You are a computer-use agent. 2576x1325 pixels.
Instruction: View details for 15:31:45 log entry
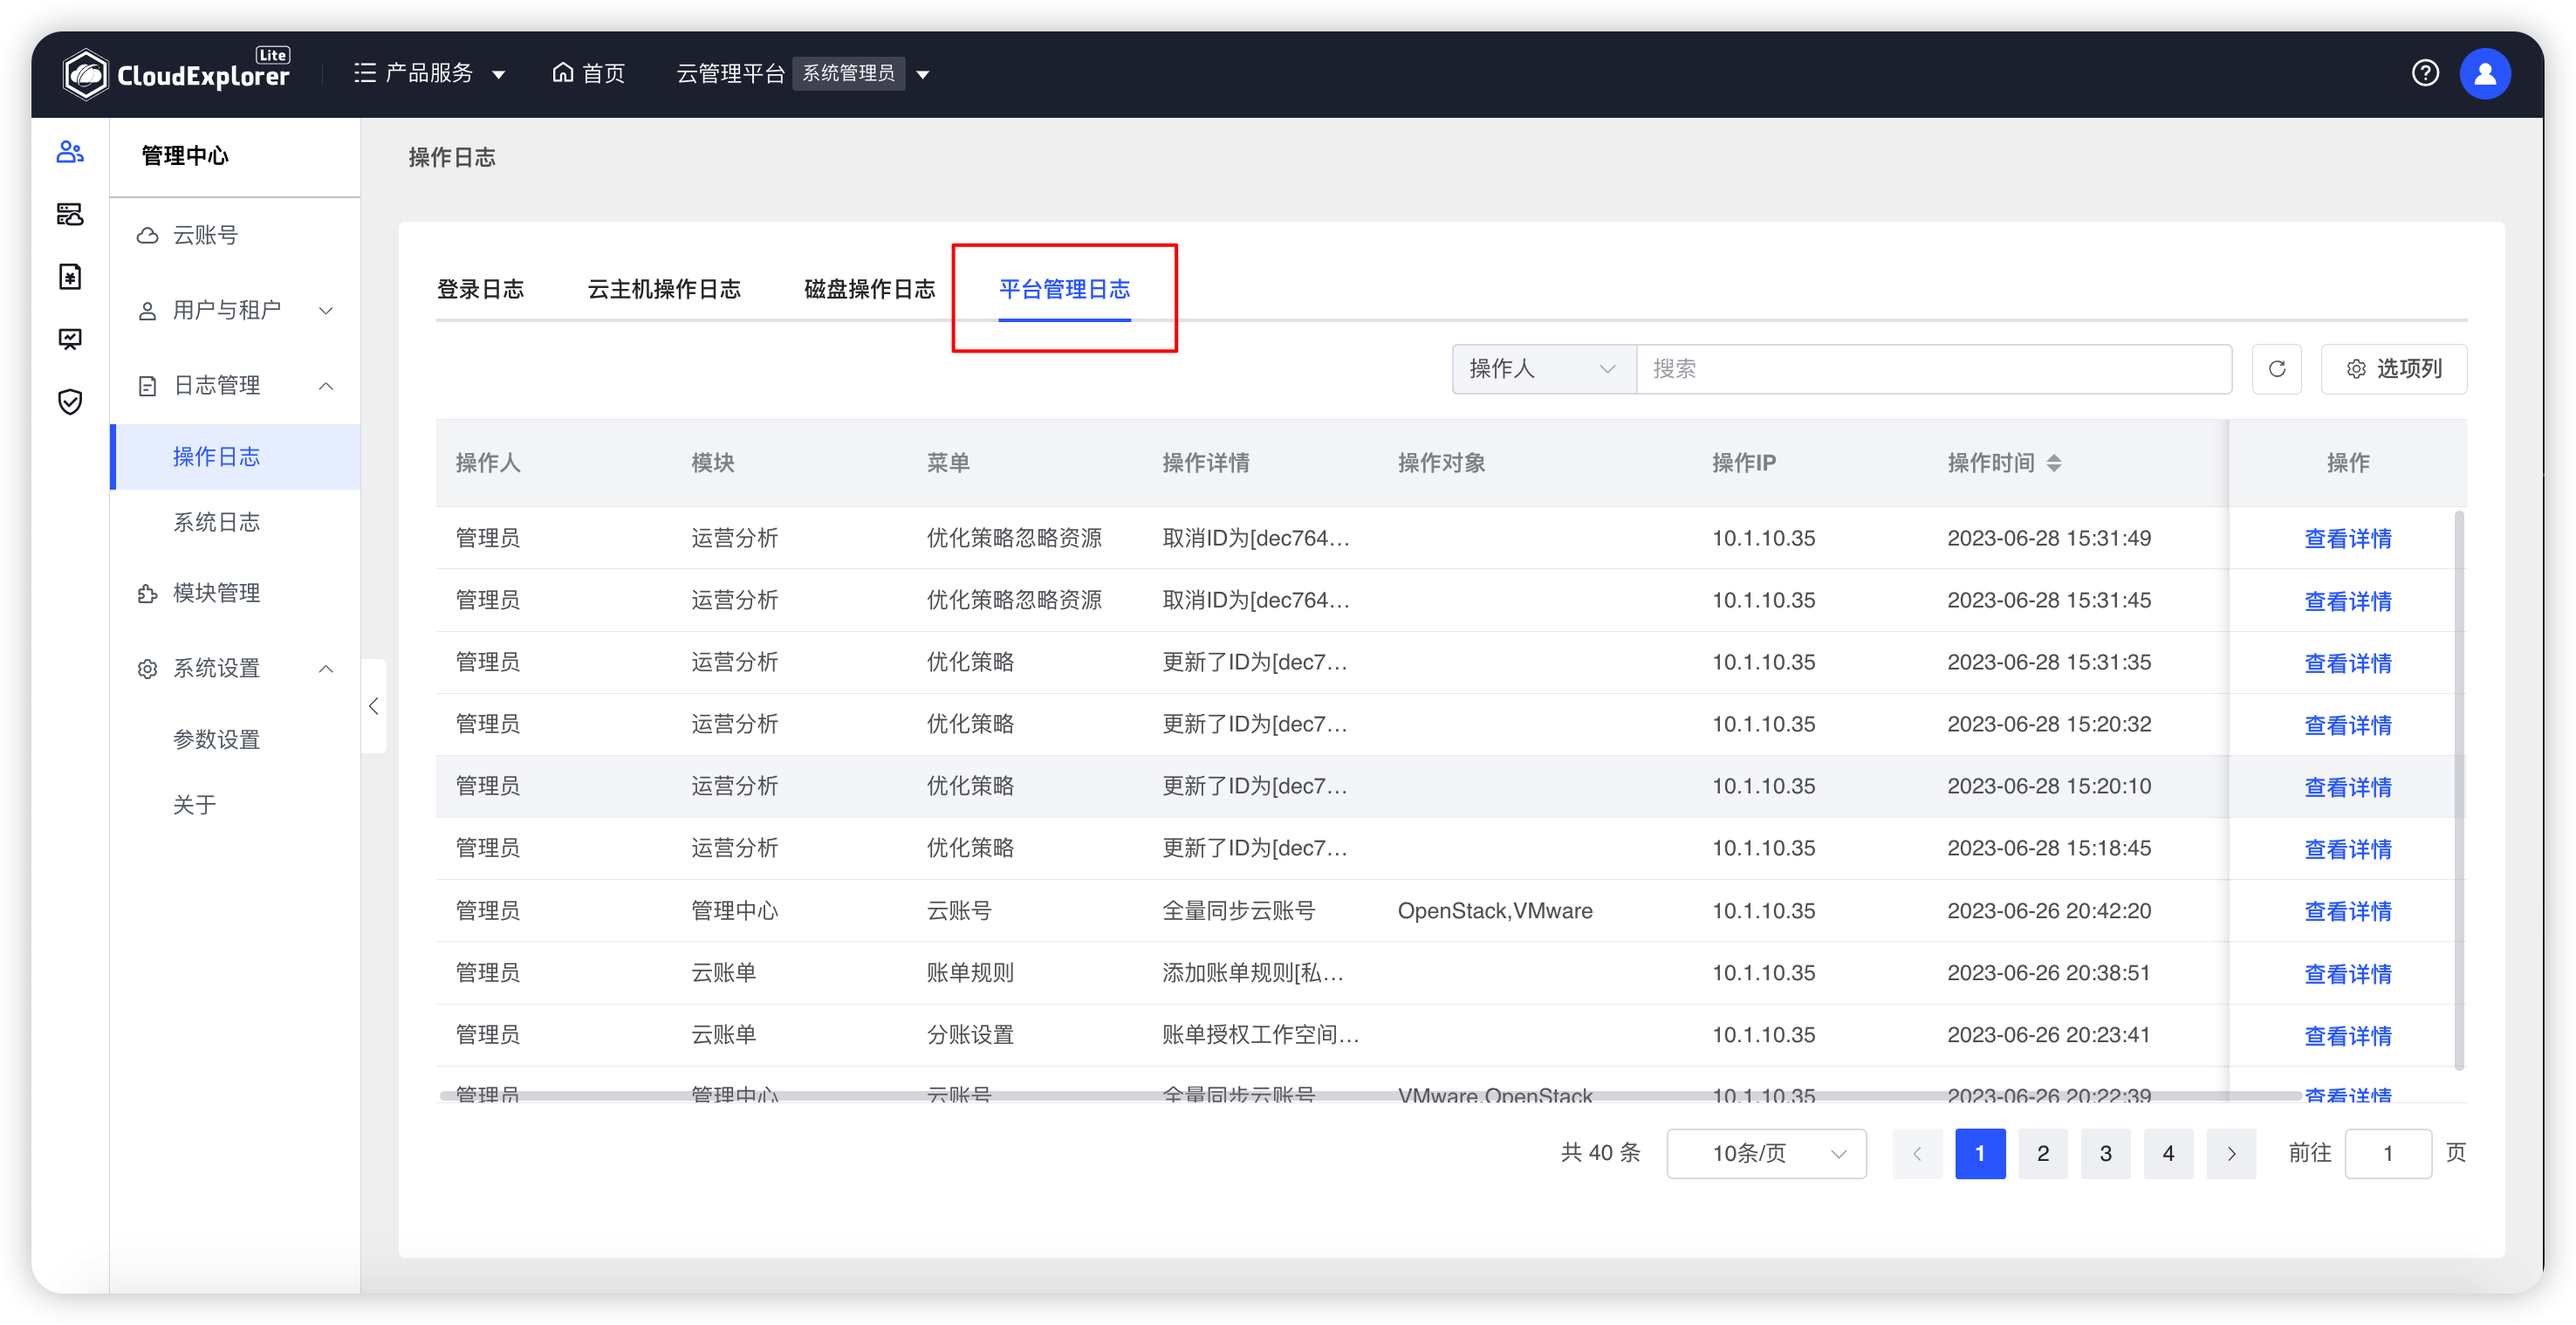pos(2347,601)
